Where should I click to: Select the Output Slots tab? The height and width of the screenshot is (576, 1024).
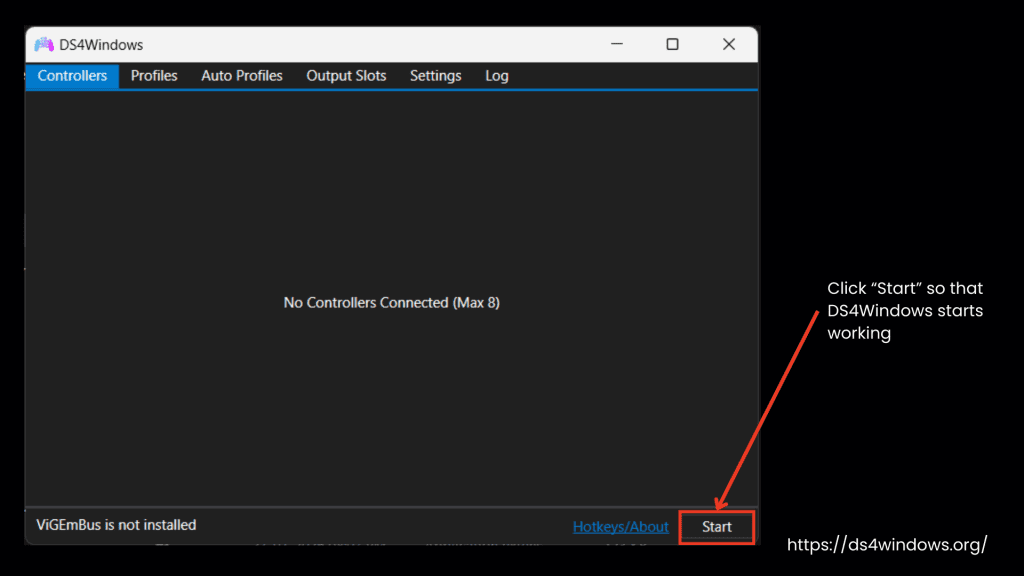click(x=346, y=76)
